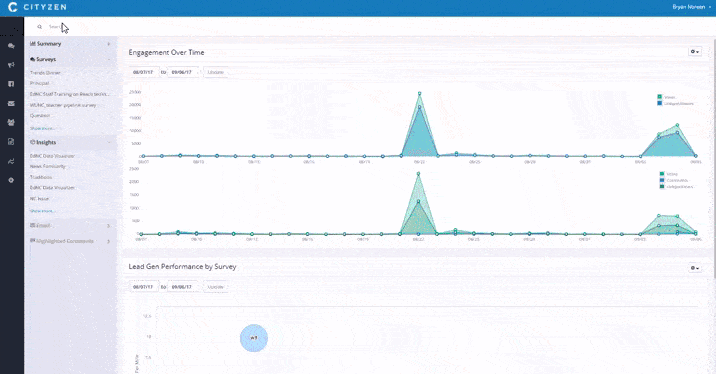Screen dimensions: 716x374
Task: Click the Views peak point on 08/22
Action: point(419,94)
